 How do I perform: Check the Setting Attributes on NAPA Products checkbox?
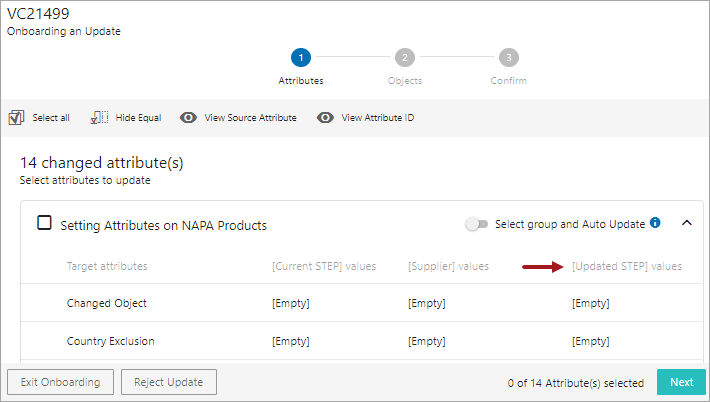point(44,223)
